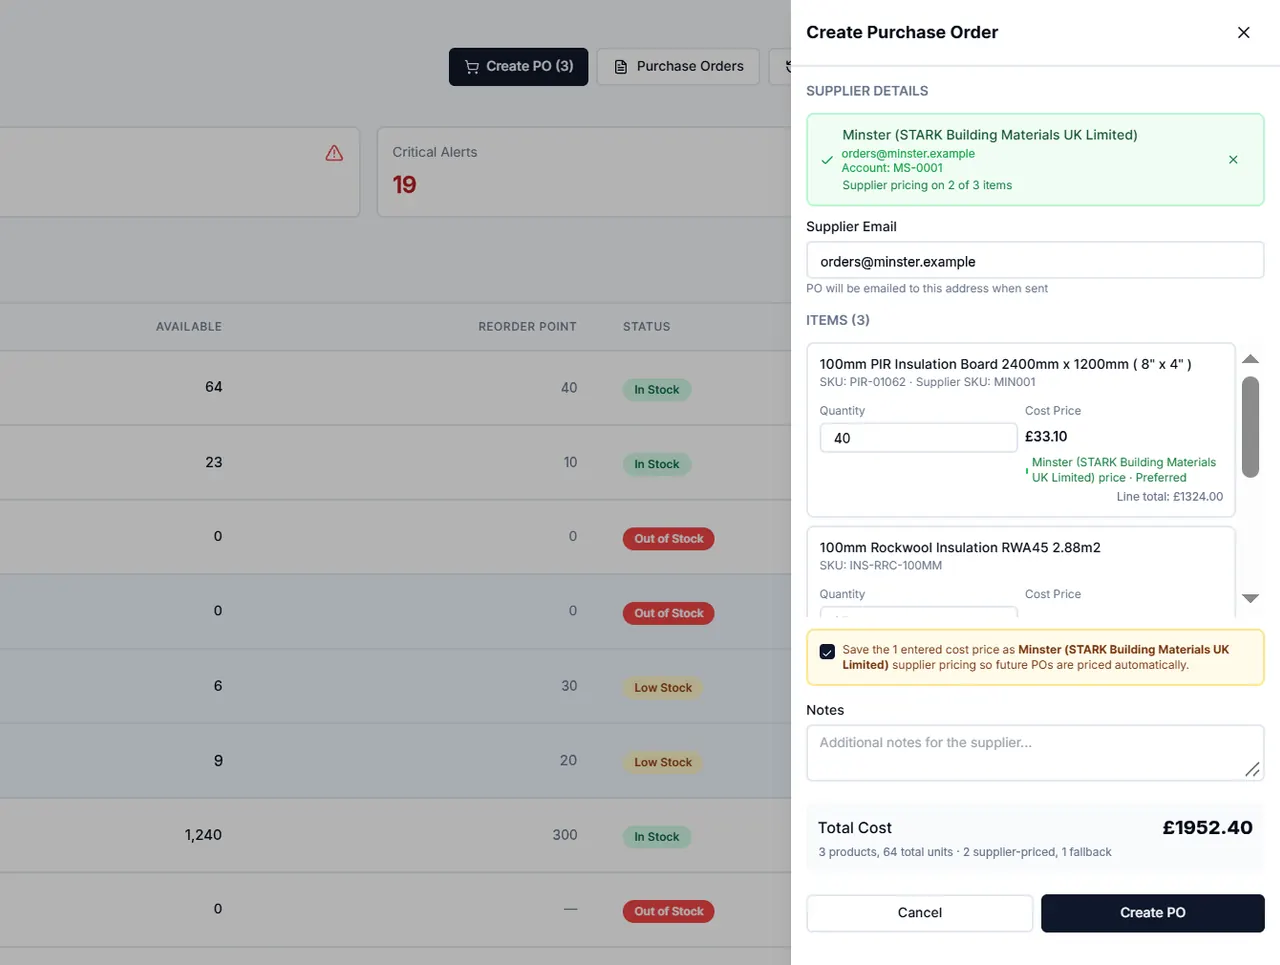Image resolution: width=1280 pixels, height=965 pixels.
Task: Click the 100mm PIR Insulation Board item title
Action: (1005, 364)
